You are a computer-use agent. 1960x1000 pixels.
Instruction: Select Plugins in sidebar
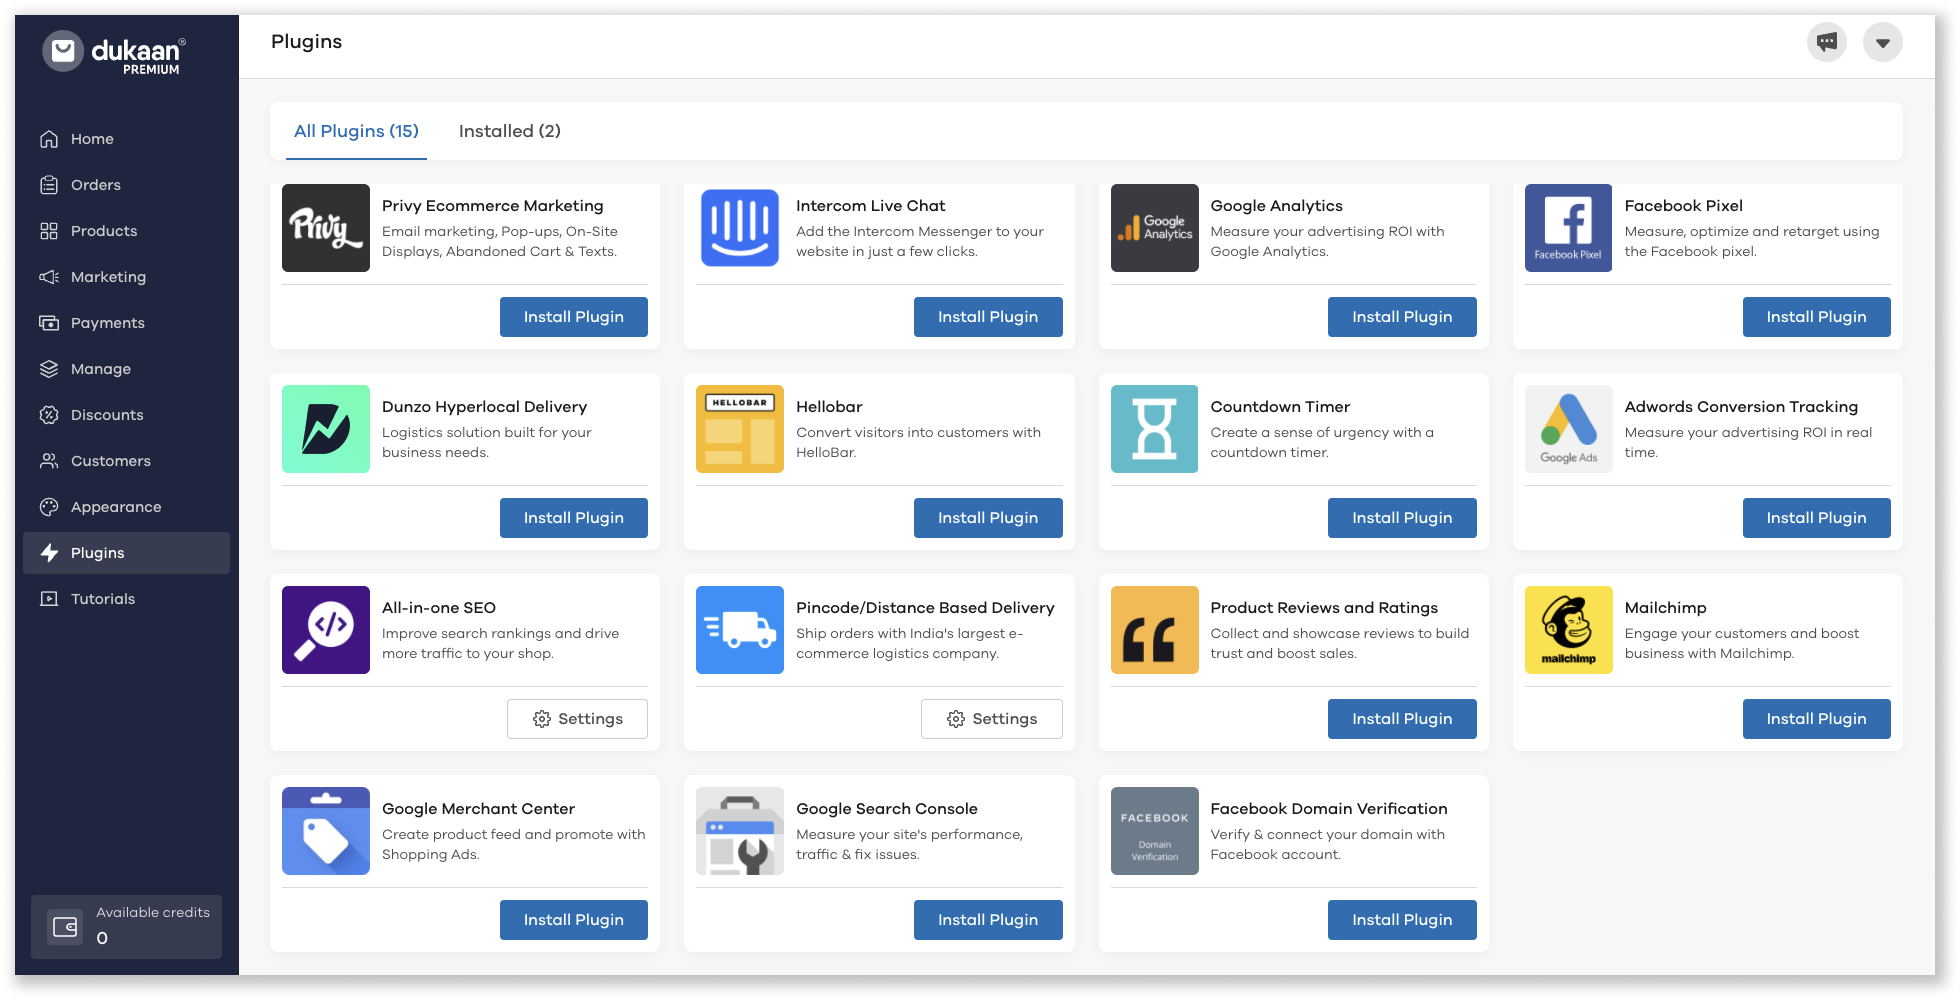(126, 553)
